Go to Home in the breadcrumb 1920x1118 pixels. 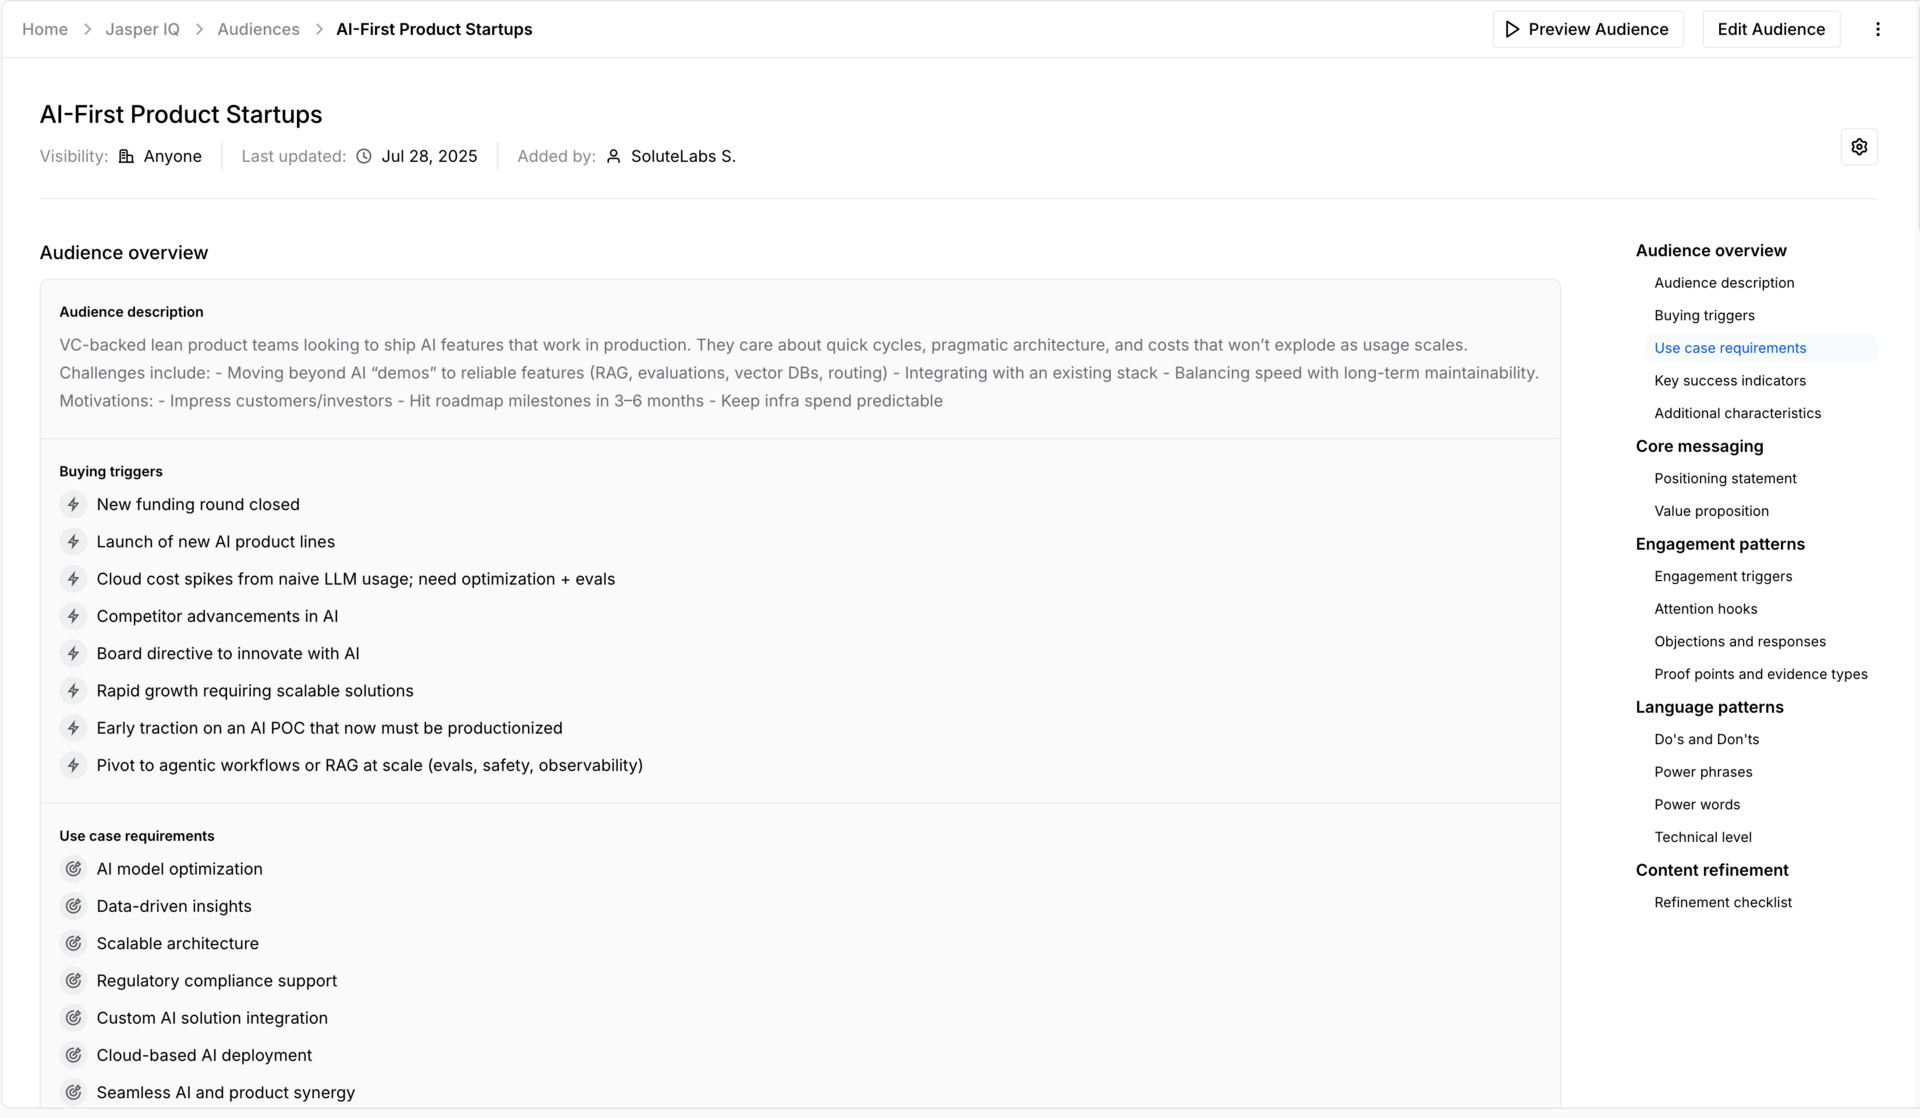(45, 29)
